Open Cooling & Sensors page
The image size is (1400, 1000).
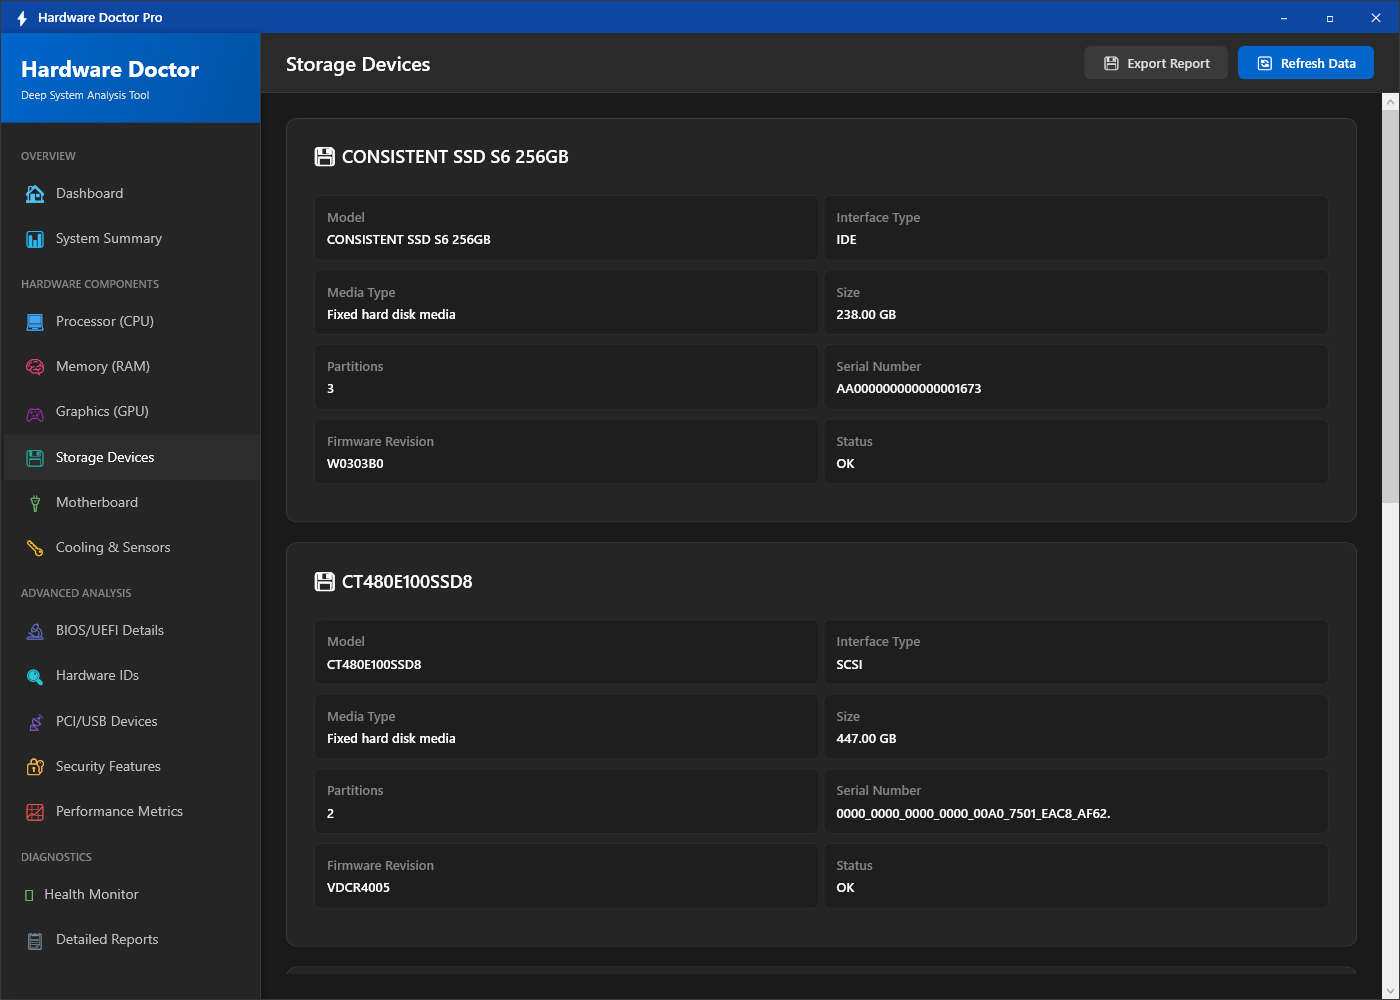(131, 548)
